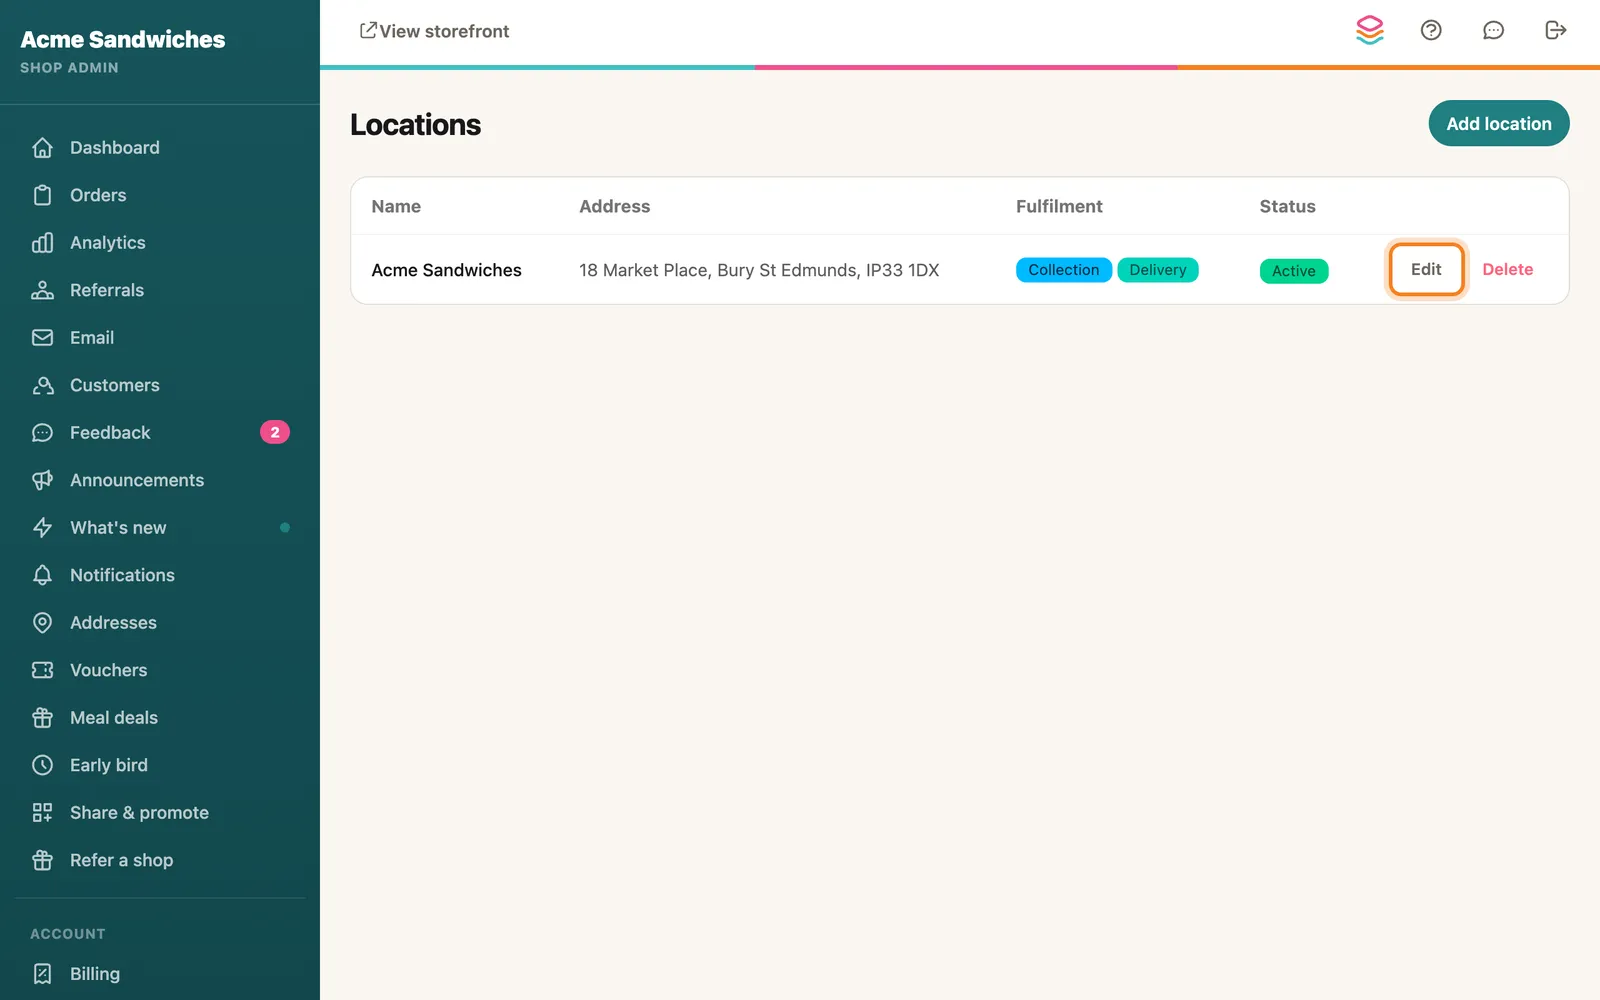Click the Feedback speech bubble icon

pyautogui.click(x=42, y=433)
